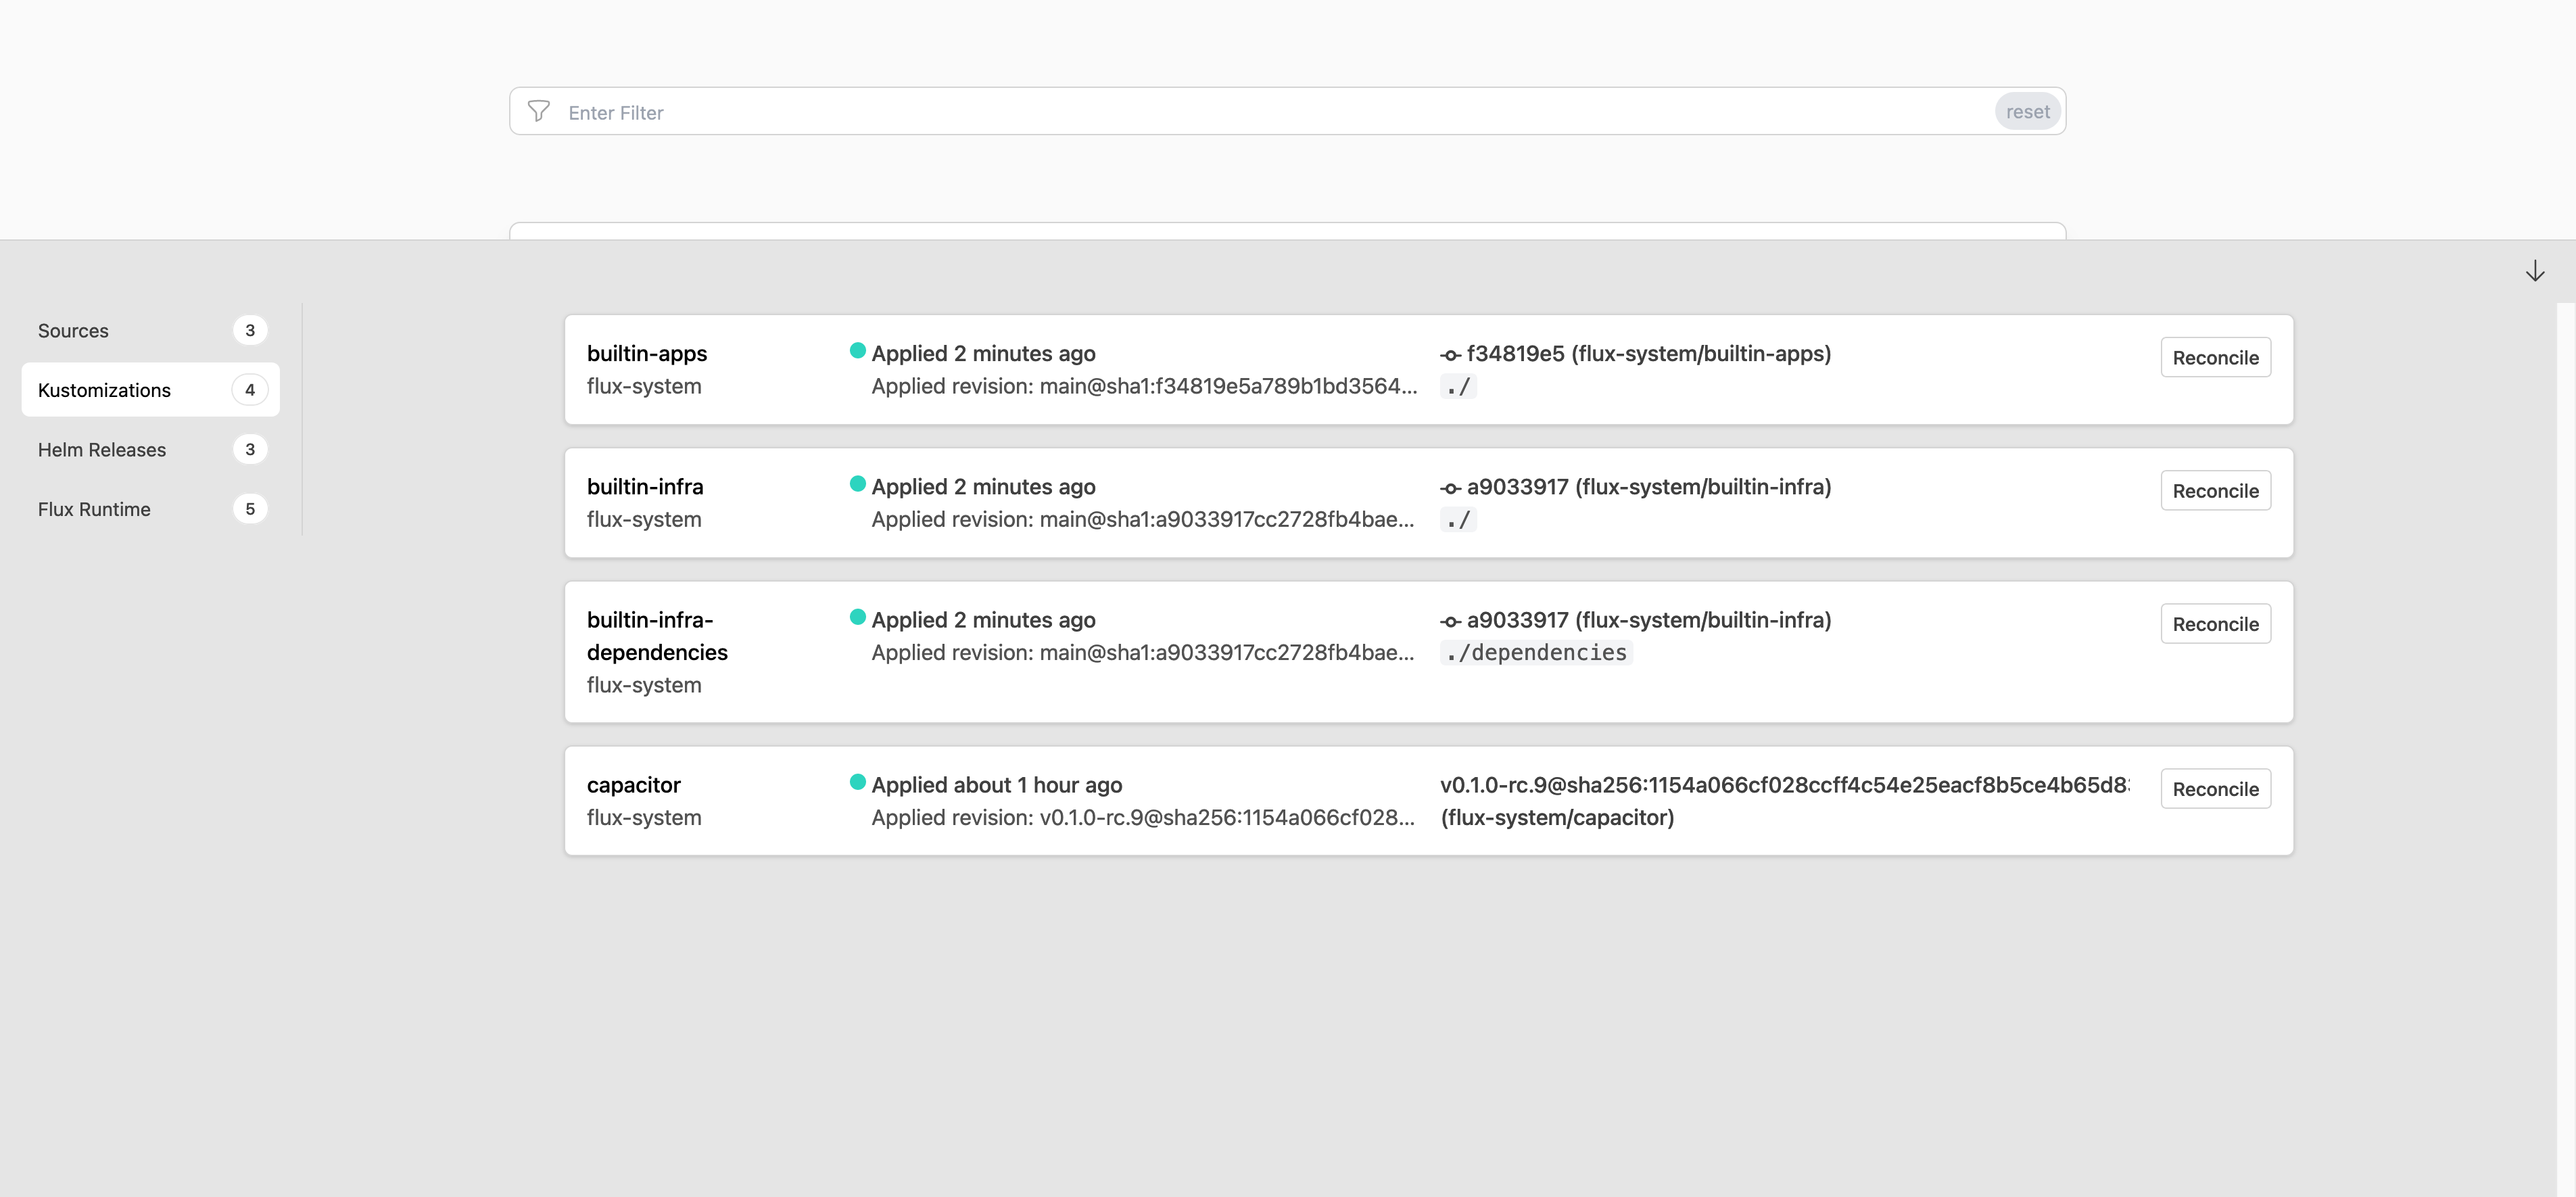Switch to the Sources tab
2576x1197 pixels.
(73, 330)
